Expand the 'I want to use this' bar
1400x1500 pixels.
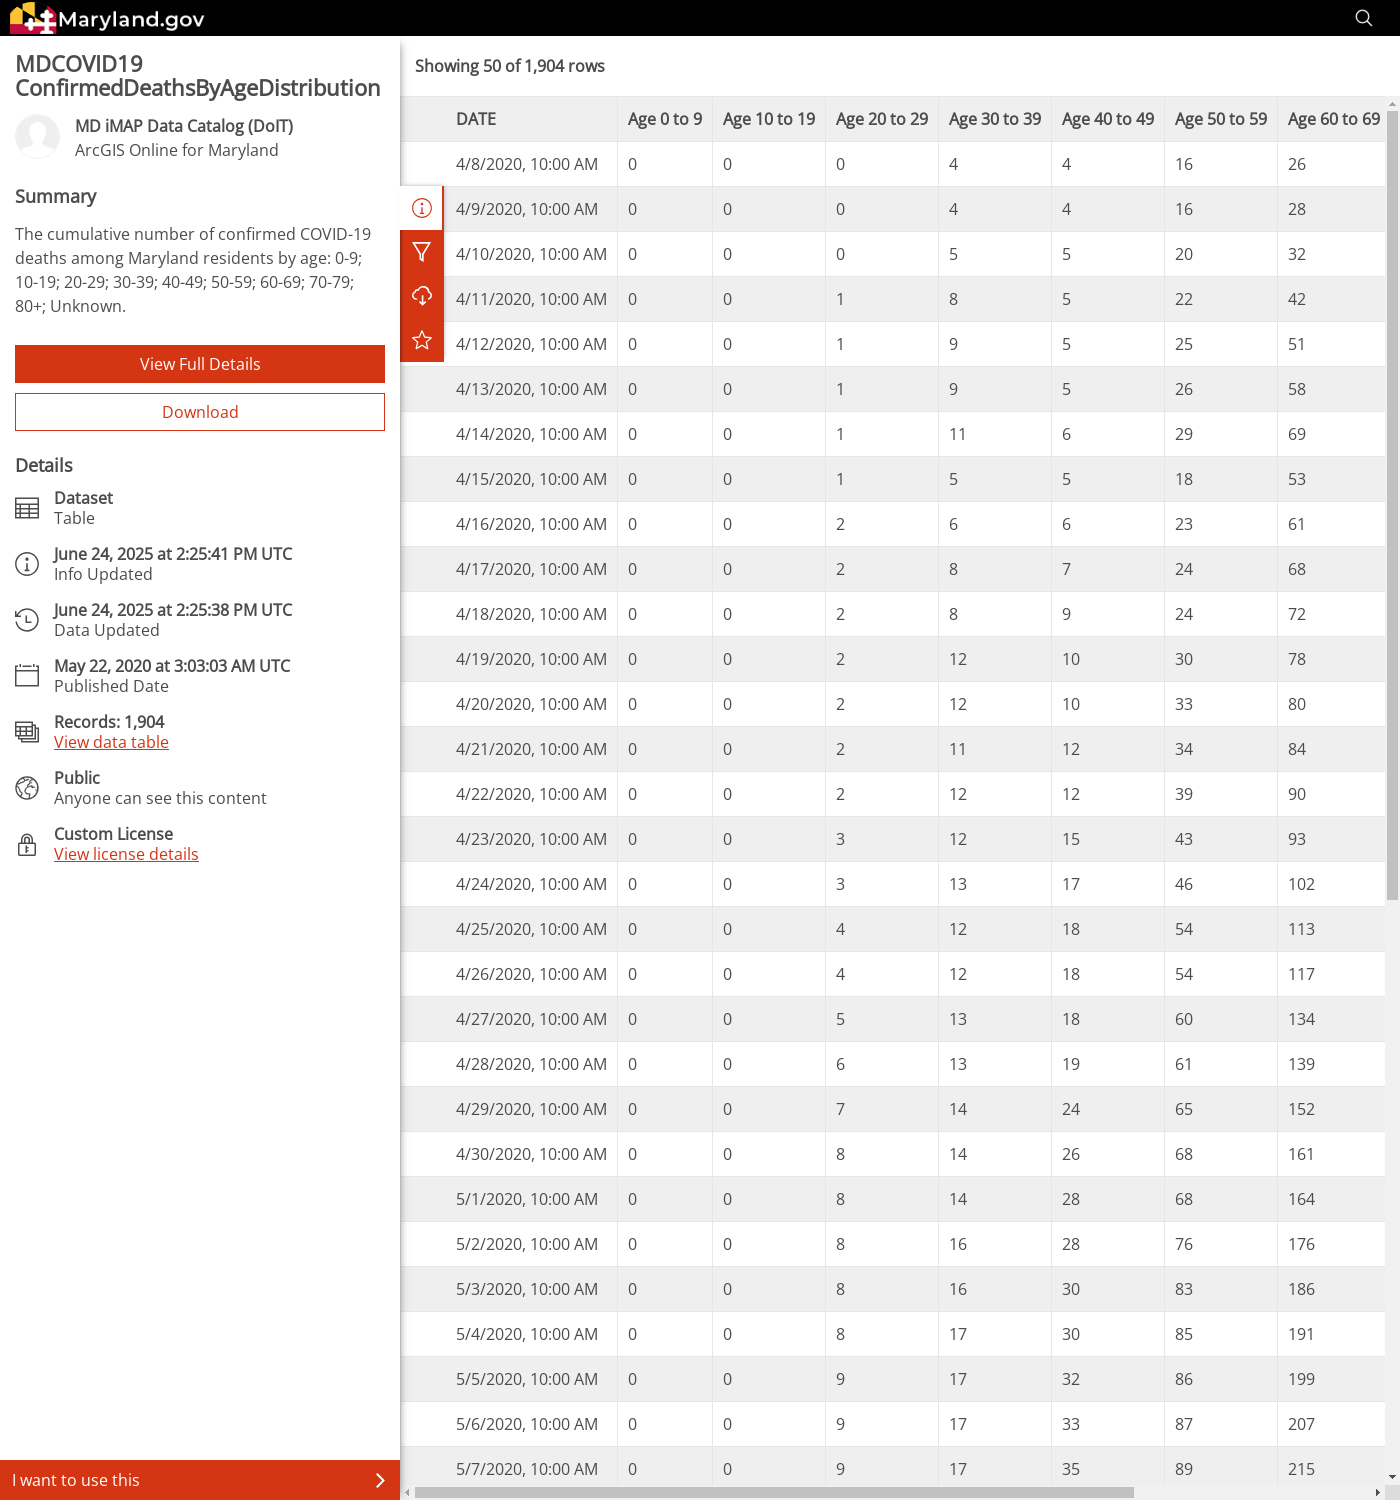click(200, 1480)
